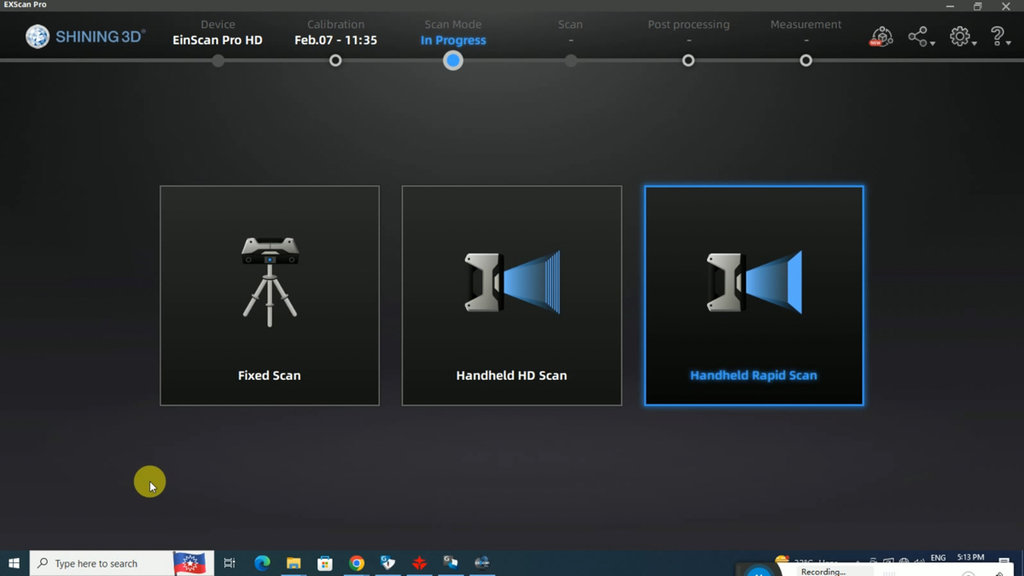The image size is (1024, 576).
Task: Choose the Handheld HD Scan mode
Action: (x=511, y=295)
